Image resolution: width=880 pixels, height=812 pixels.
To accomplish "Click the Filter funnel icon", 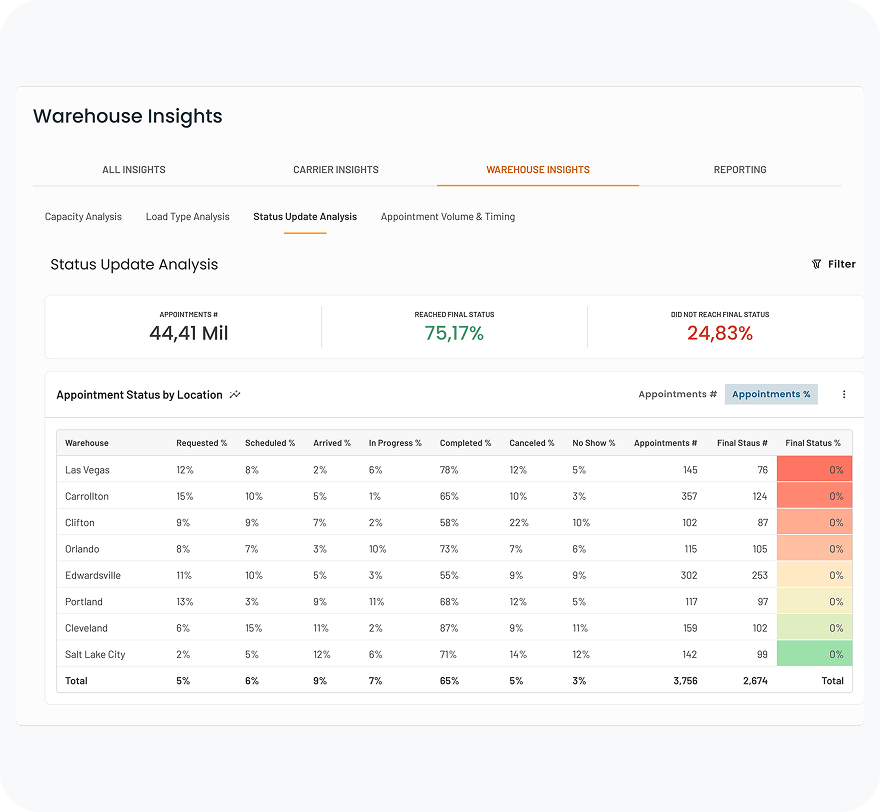I will pyautogui.click(x=816, y=264).
